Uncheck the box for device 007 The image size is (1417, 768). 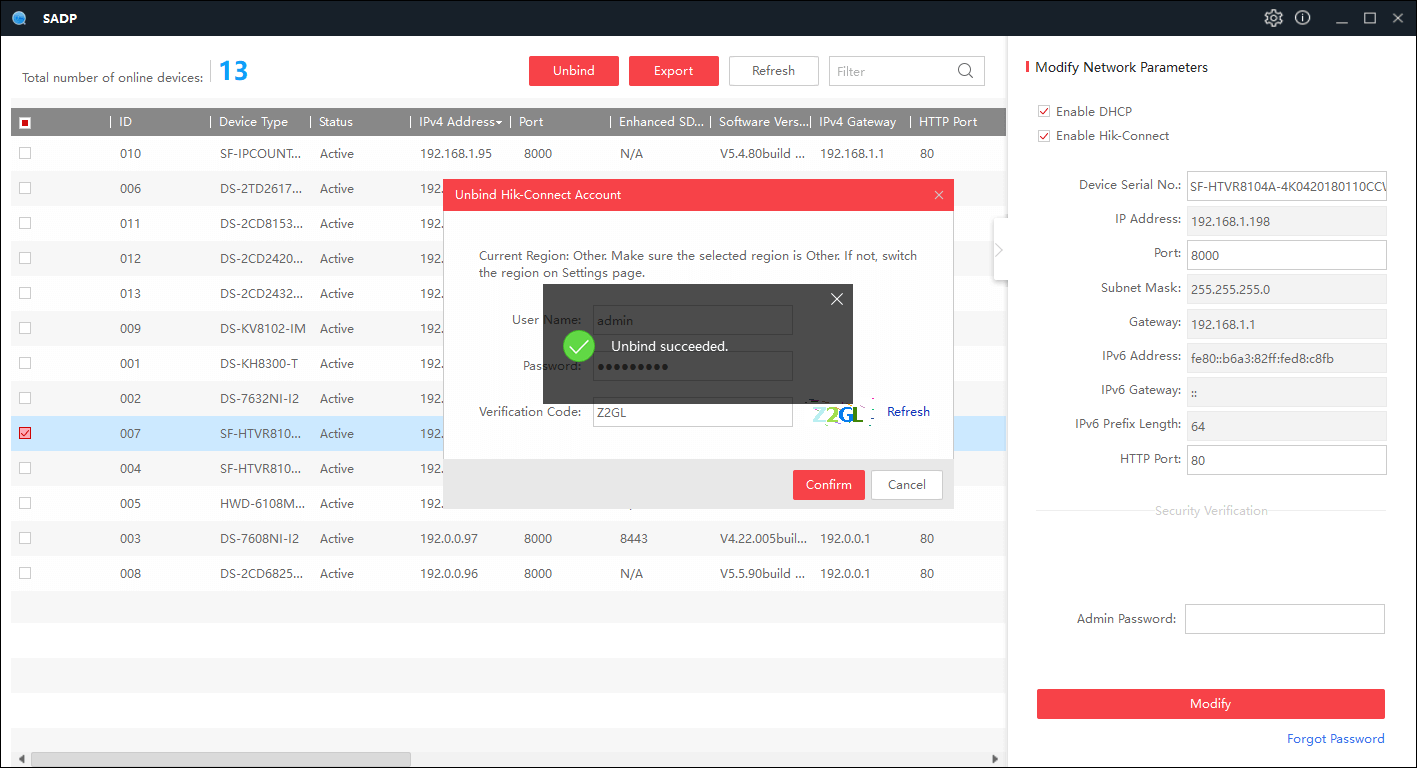(x=25, y=433)
